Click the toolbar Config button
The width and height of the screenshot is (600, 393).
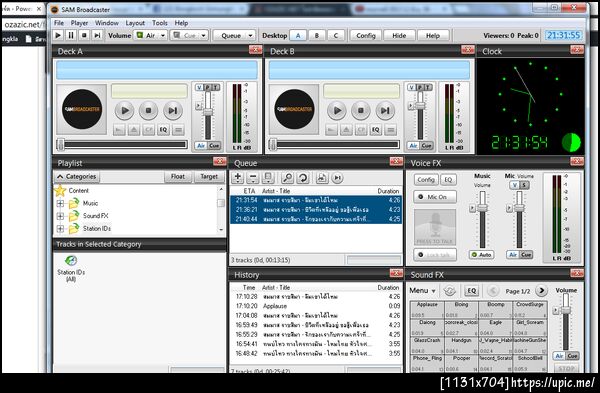(x=366, y=36)
